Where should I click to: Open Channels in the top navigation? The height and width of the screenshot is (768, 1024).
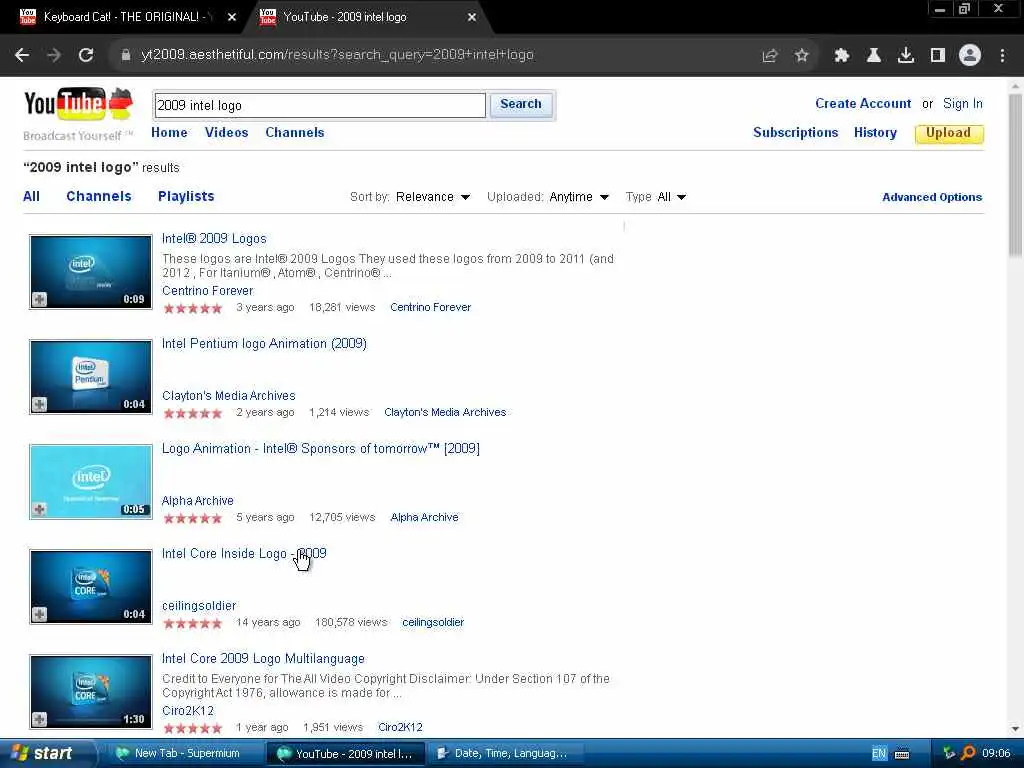[x=295, y=133]
